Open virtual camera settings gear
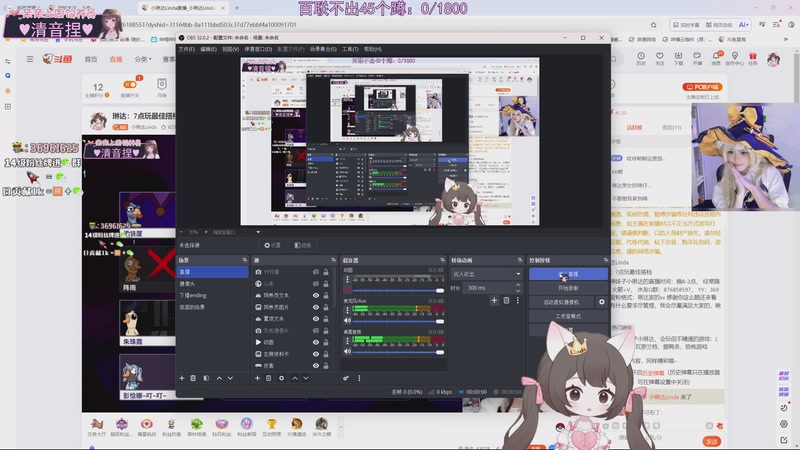Viewport: 800px width, 450px height. (x=602, y=302)
